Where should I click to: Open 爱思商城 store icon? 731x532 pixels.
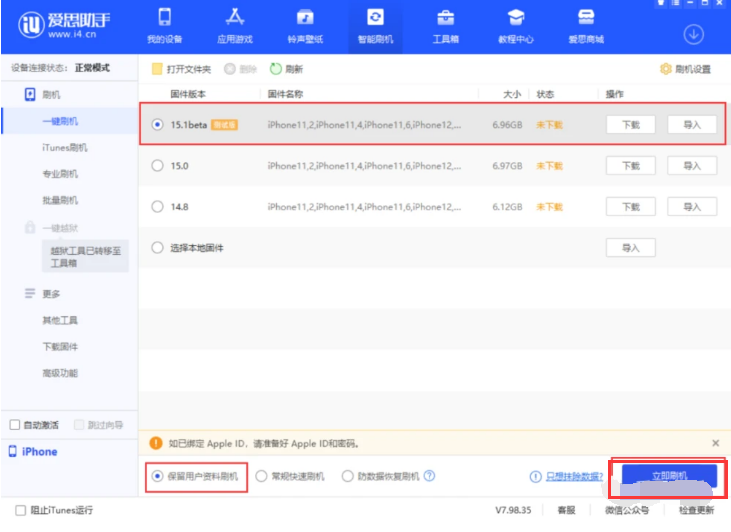586,18
